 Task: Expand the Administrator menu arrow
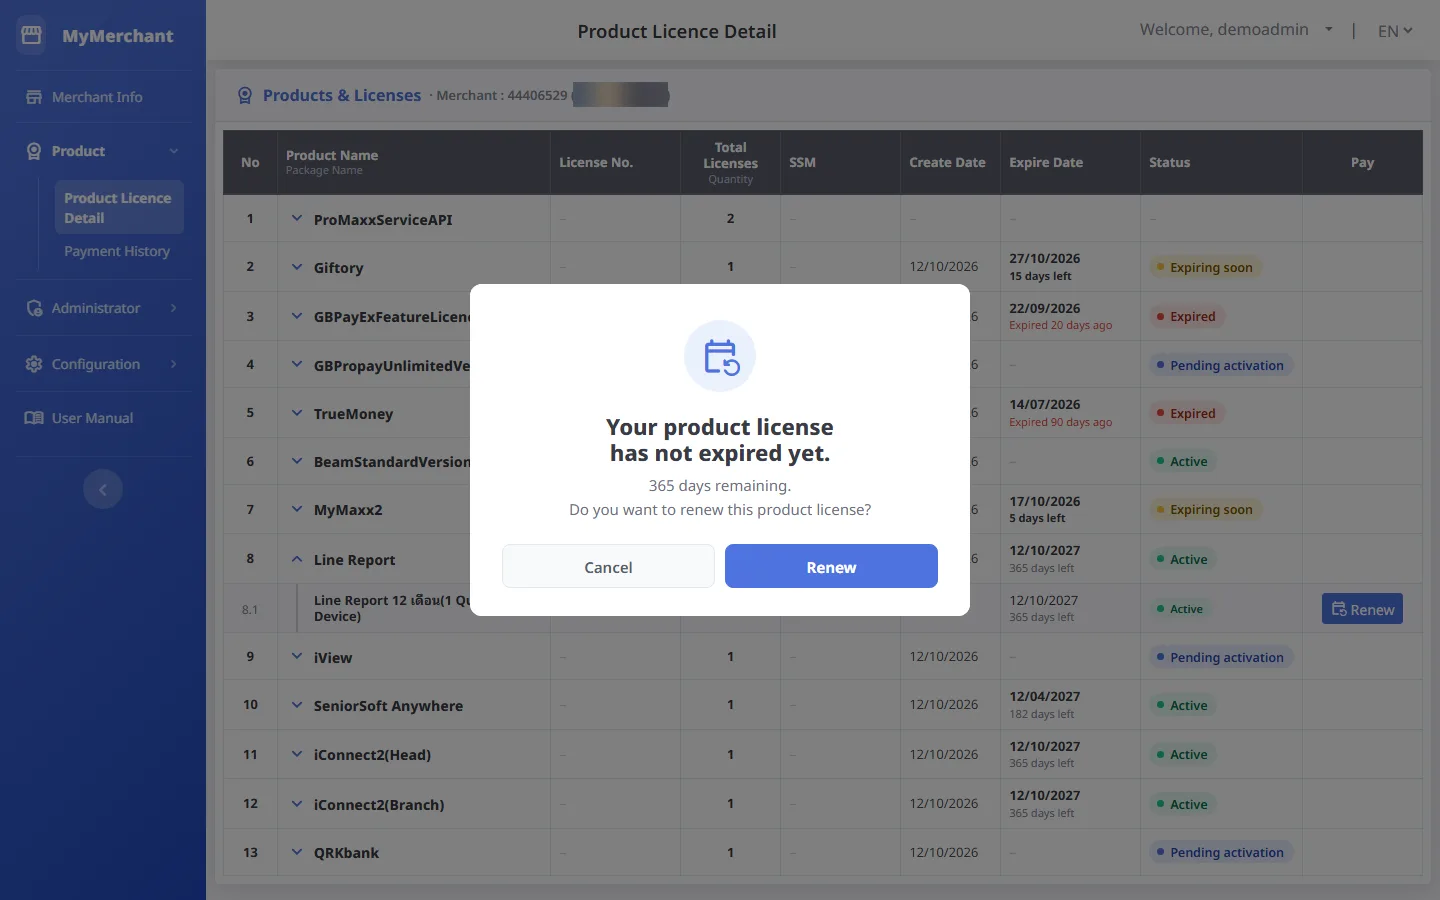174,308
